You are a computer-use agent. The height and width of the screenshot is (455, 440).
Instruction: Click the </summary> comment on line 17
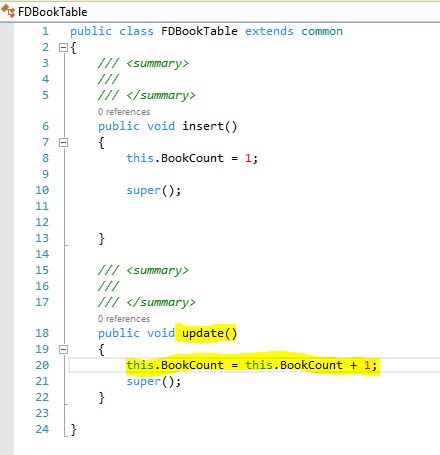(x=147, y=302)
